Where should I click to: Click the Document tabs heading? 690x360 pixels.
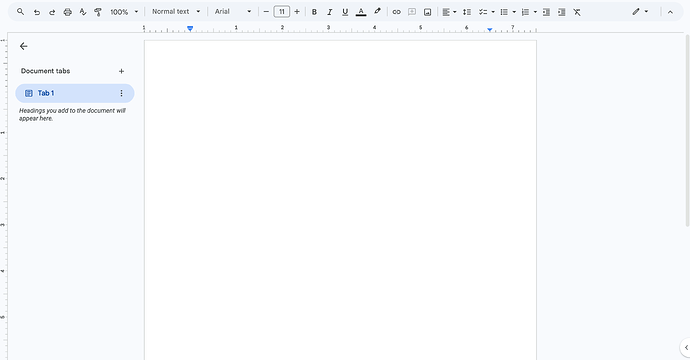coord(45,71)
